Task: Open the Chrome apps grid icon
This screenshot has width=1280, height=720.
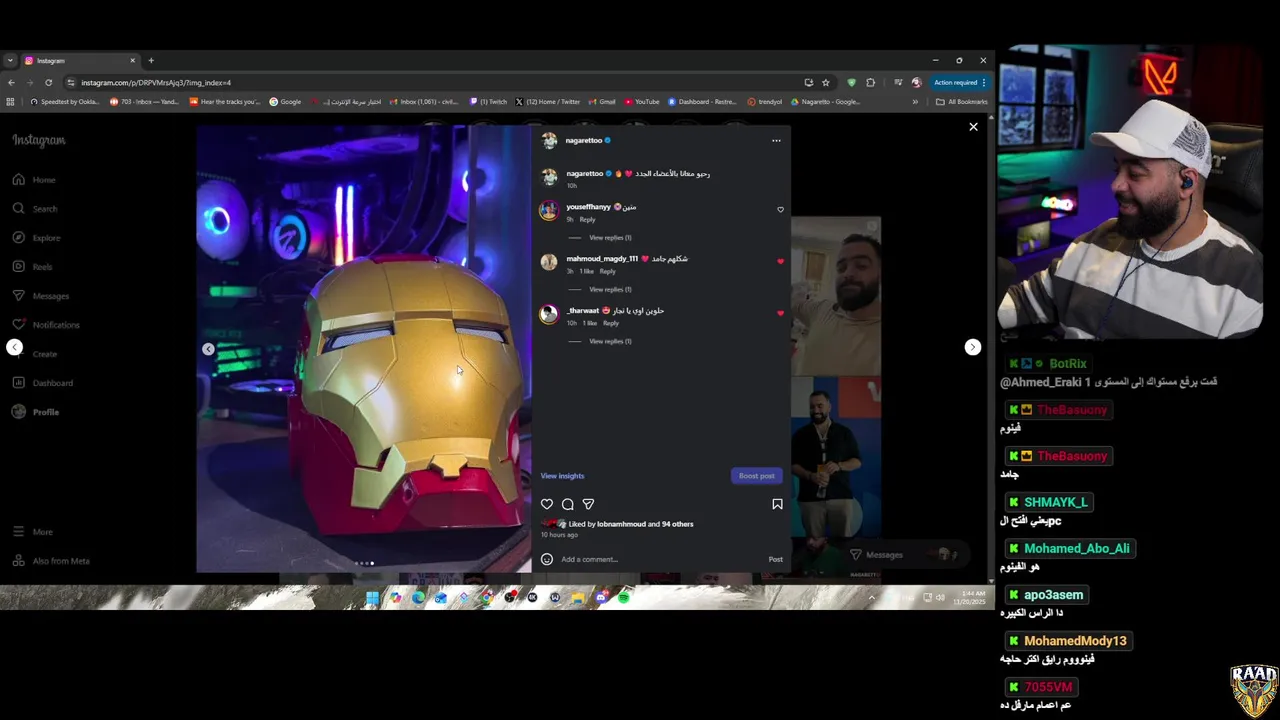Action: (11, 102)
